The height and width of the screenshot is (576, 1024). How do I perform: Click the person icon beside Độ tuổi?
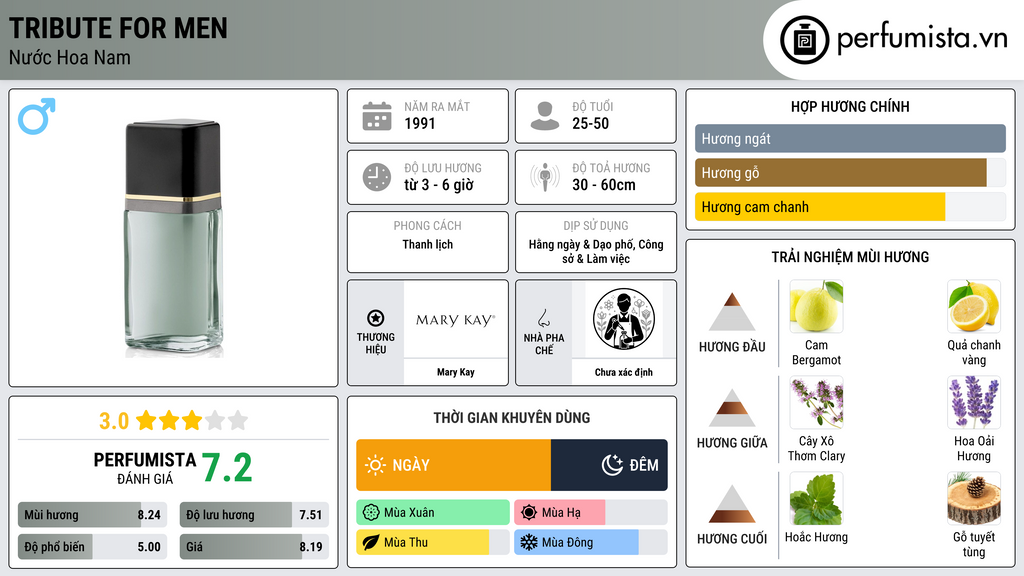pyautogui.click(x=545, y=116)
